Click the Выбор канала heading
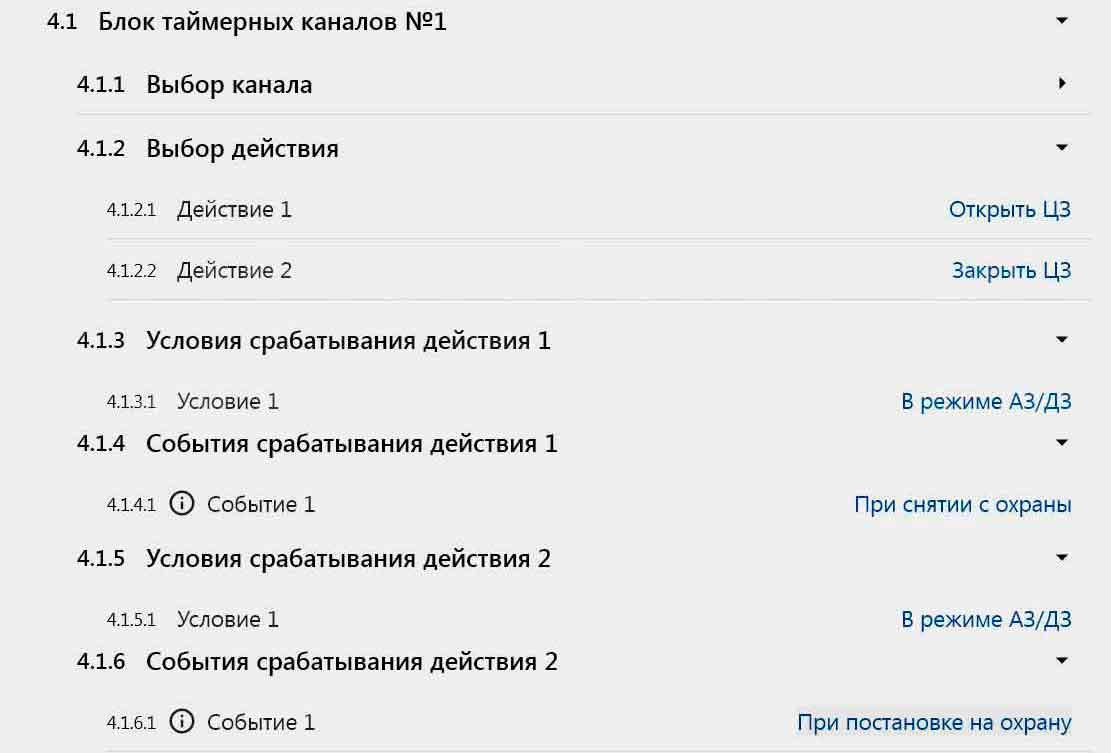The image size is (1111, 753). (x=229, y=85)
